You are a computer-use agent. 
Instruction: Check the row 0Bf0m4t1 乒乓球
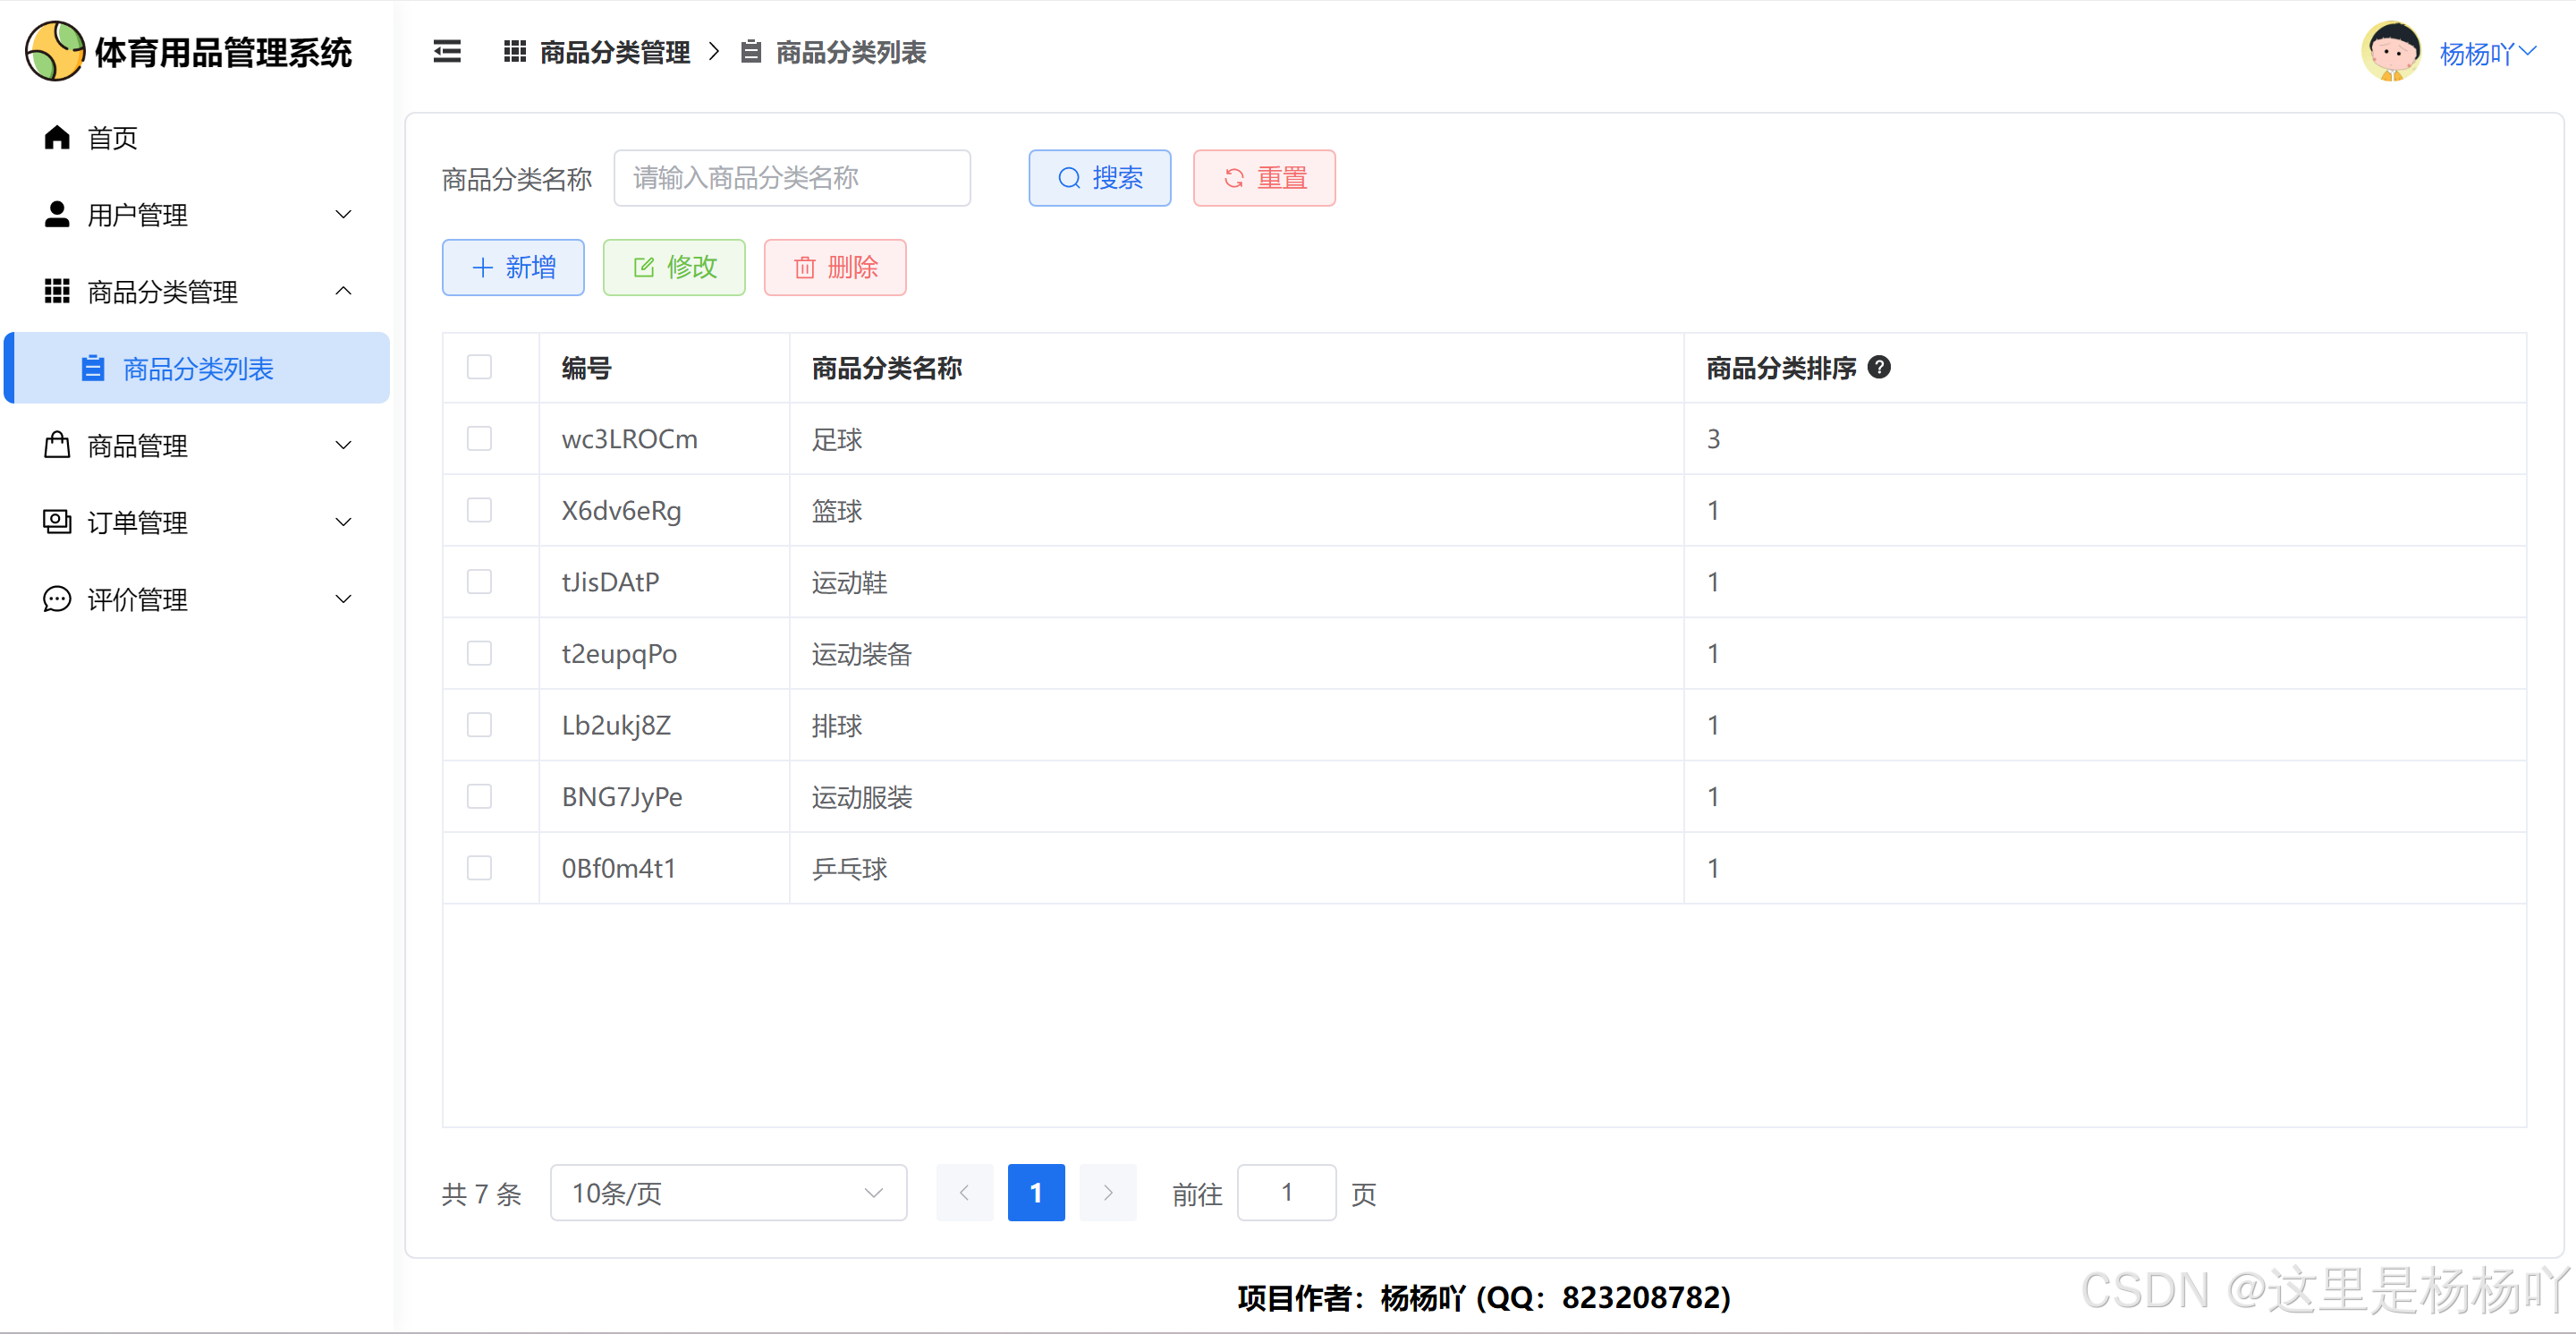tap(479, 867)
